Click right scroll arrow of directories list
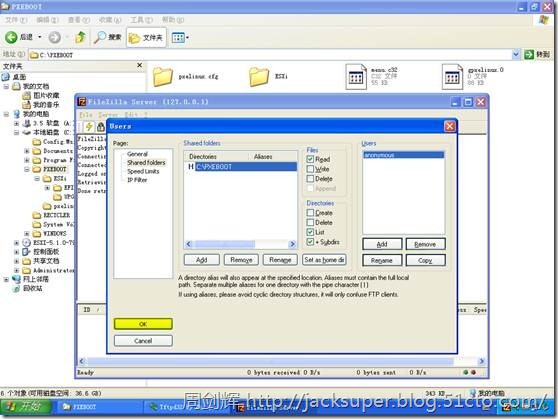The width and height of the screenshot is (558, 419). coord(292,244)
